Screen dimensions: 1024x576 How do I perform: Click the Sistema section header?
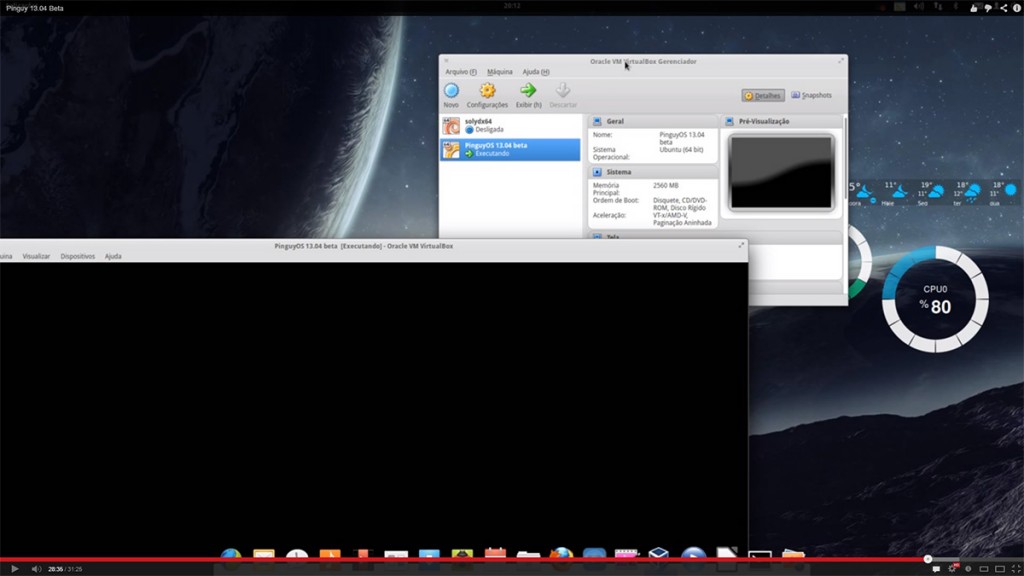click(x=619, y=172)
